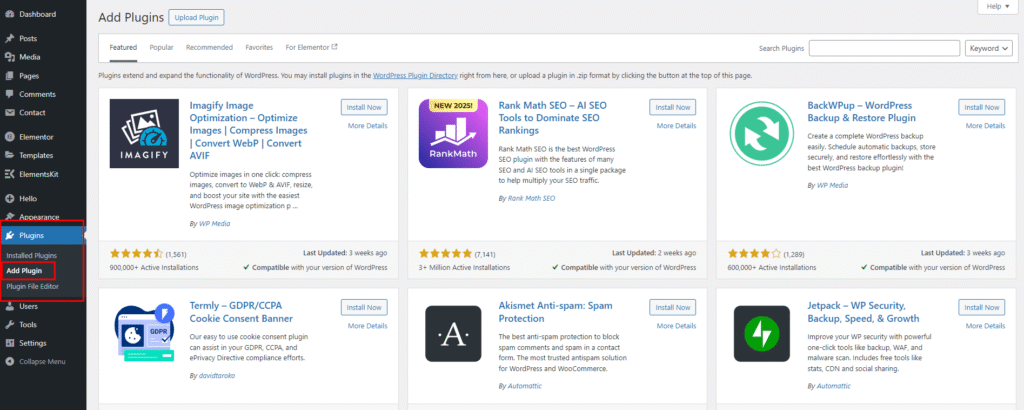
Task: Click the Hello plus icon in sidebar
Action: coord(9,198)
